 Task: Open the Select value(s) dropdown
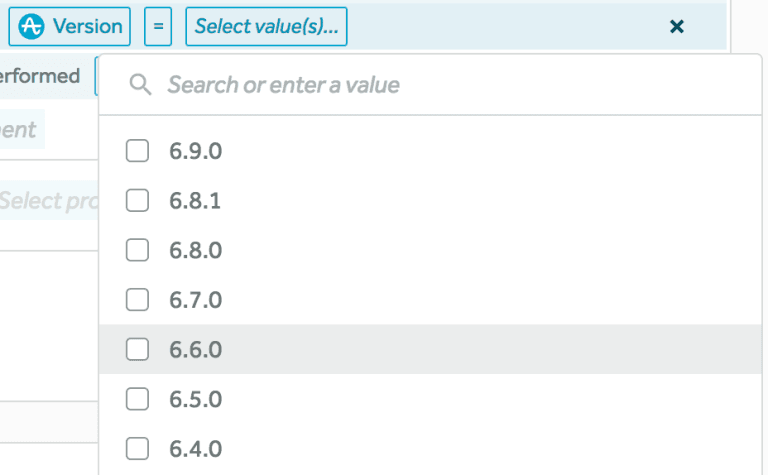[x=266, y=27]
